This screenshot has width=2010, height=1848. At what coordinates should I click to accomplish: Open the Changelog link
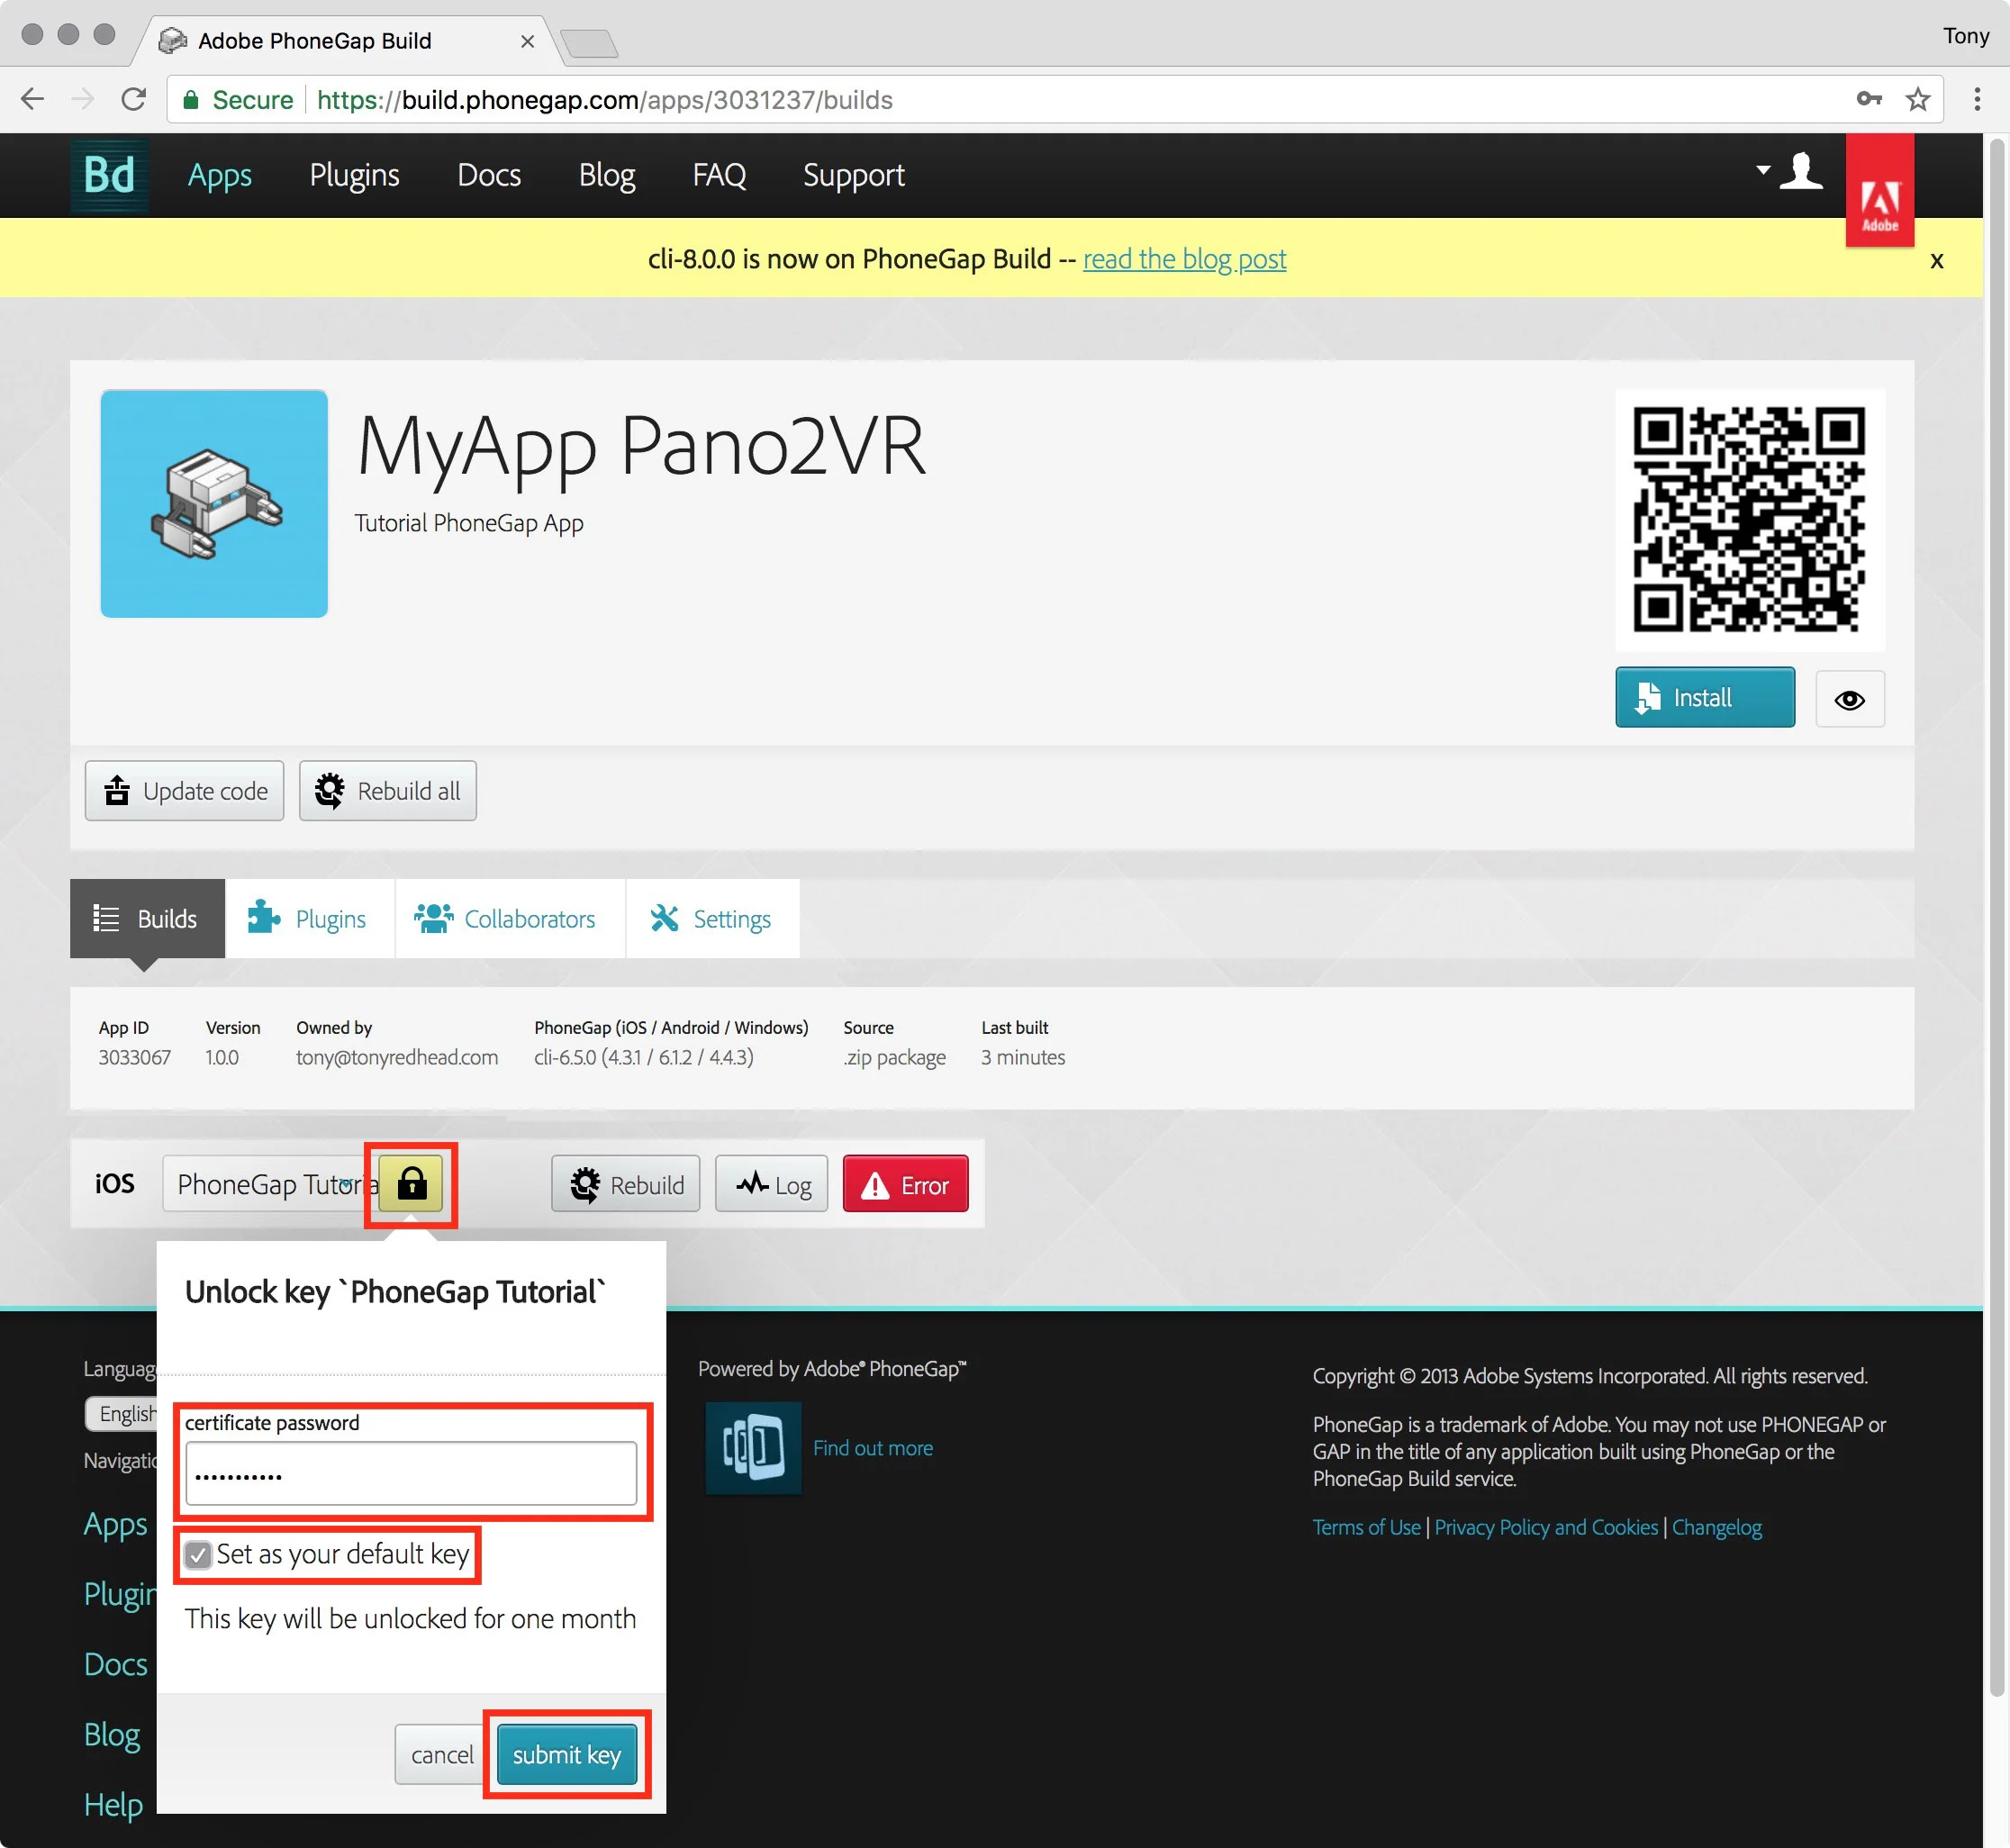1716,1527
